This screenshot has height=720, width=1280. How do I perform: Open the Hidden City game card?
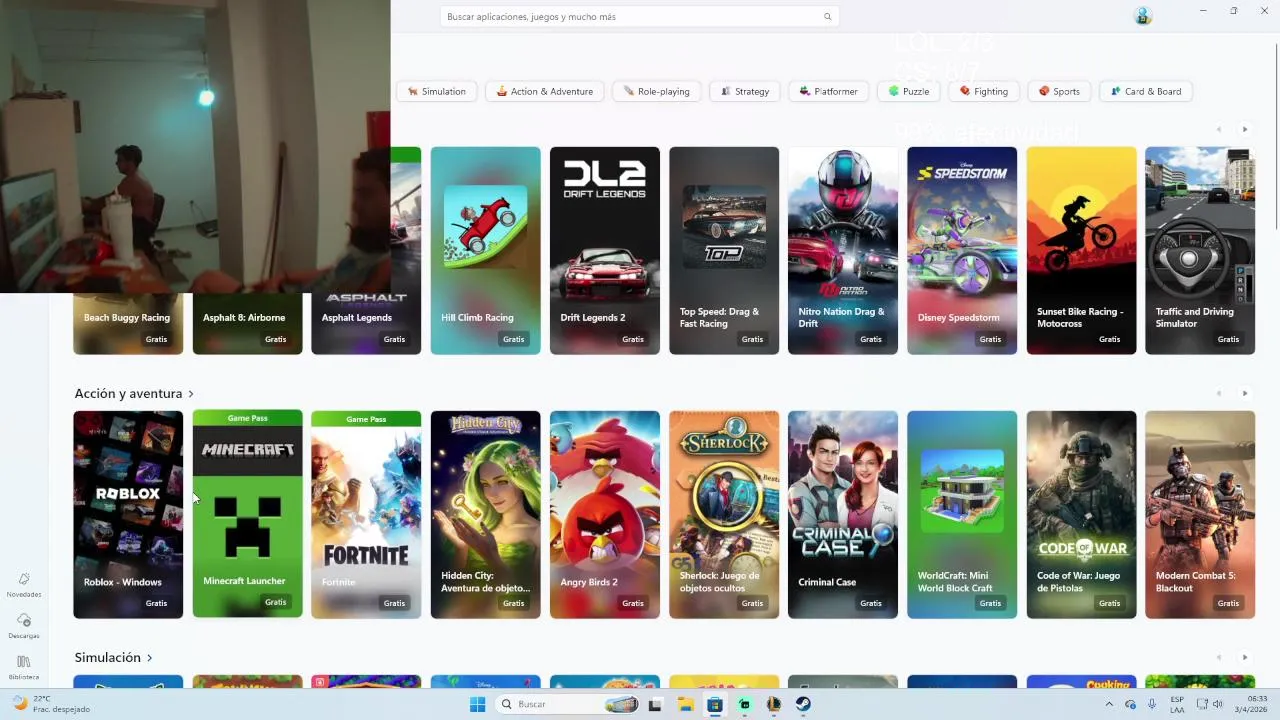click(x=485, y=515)
